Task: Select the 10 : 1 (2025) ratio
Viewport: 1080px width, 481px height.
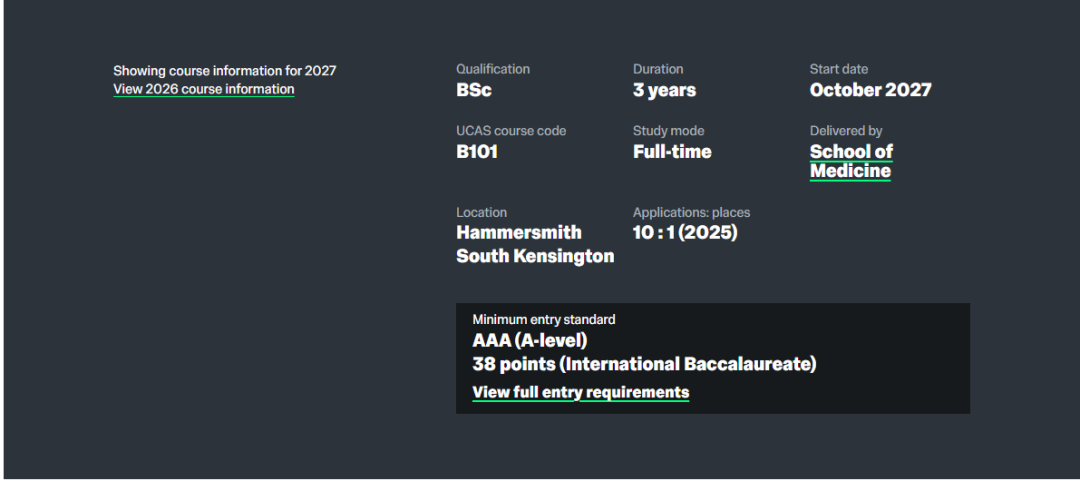Action: coord(685,233)
